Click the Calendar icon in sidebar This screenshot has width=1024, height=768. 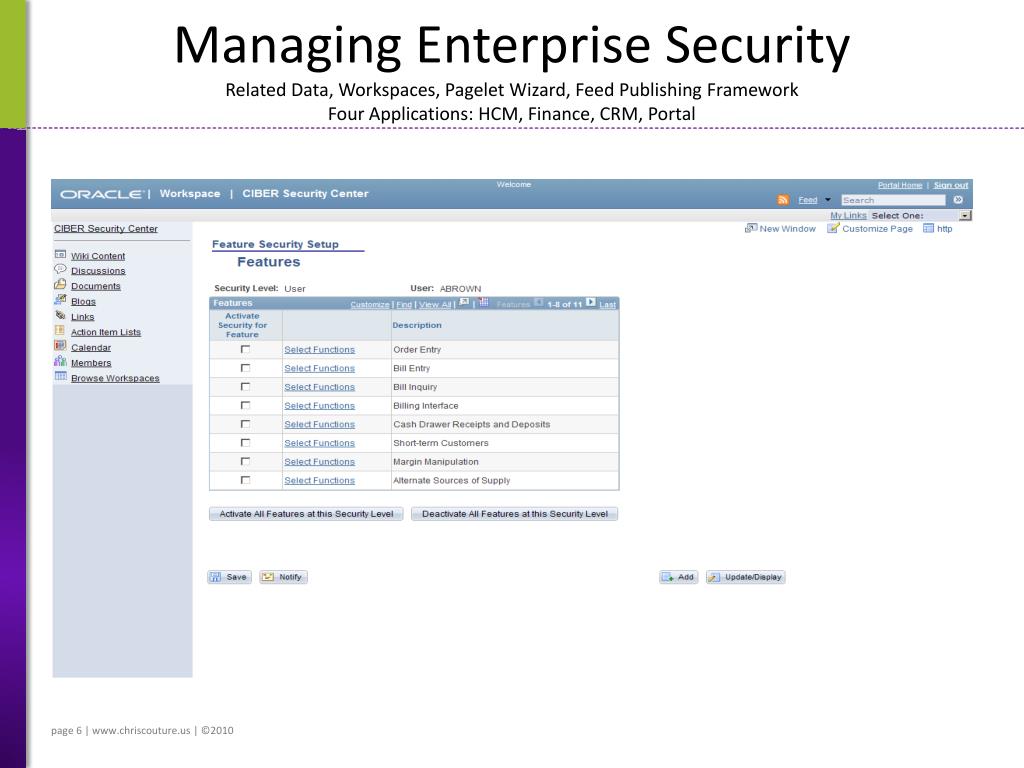pyautogui.click(x=60, y=345)
